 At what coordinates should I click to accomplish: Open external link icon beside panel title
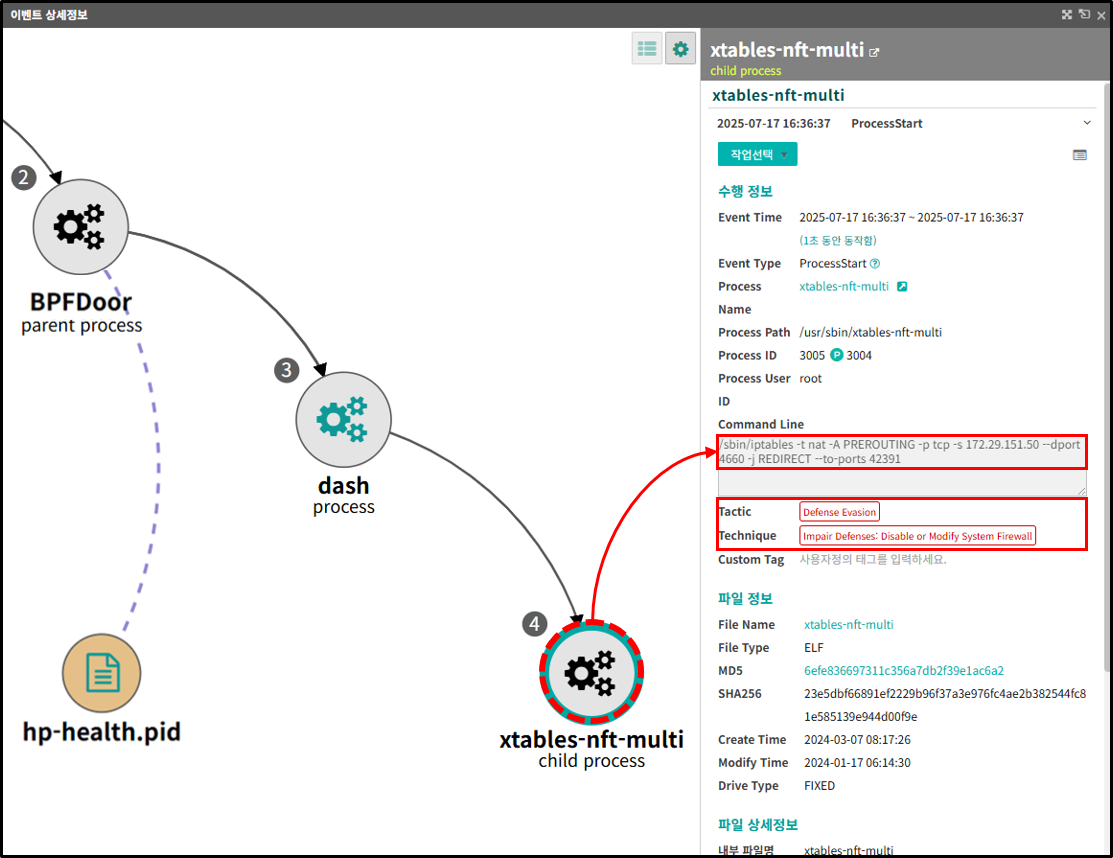(x=874, y=53)
